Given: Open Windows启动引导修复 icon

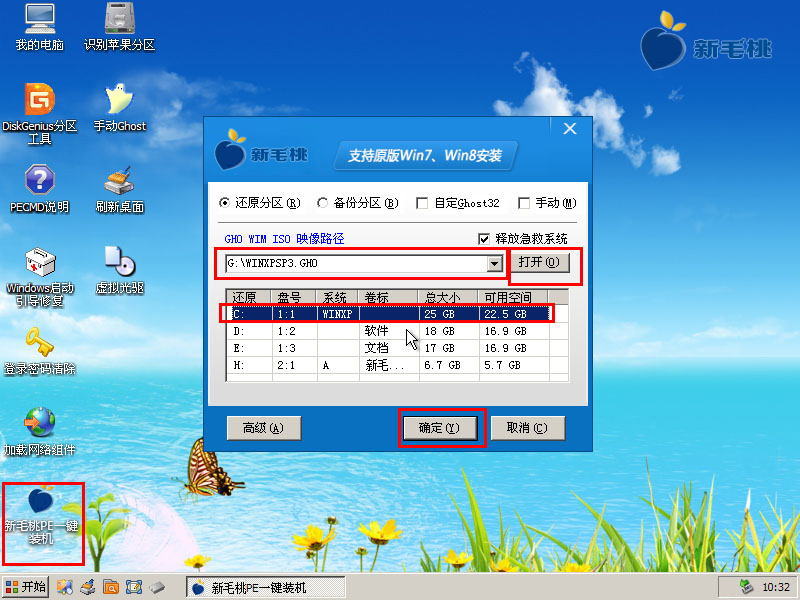Looking at the screenshot, I should (x=39, y=277).
